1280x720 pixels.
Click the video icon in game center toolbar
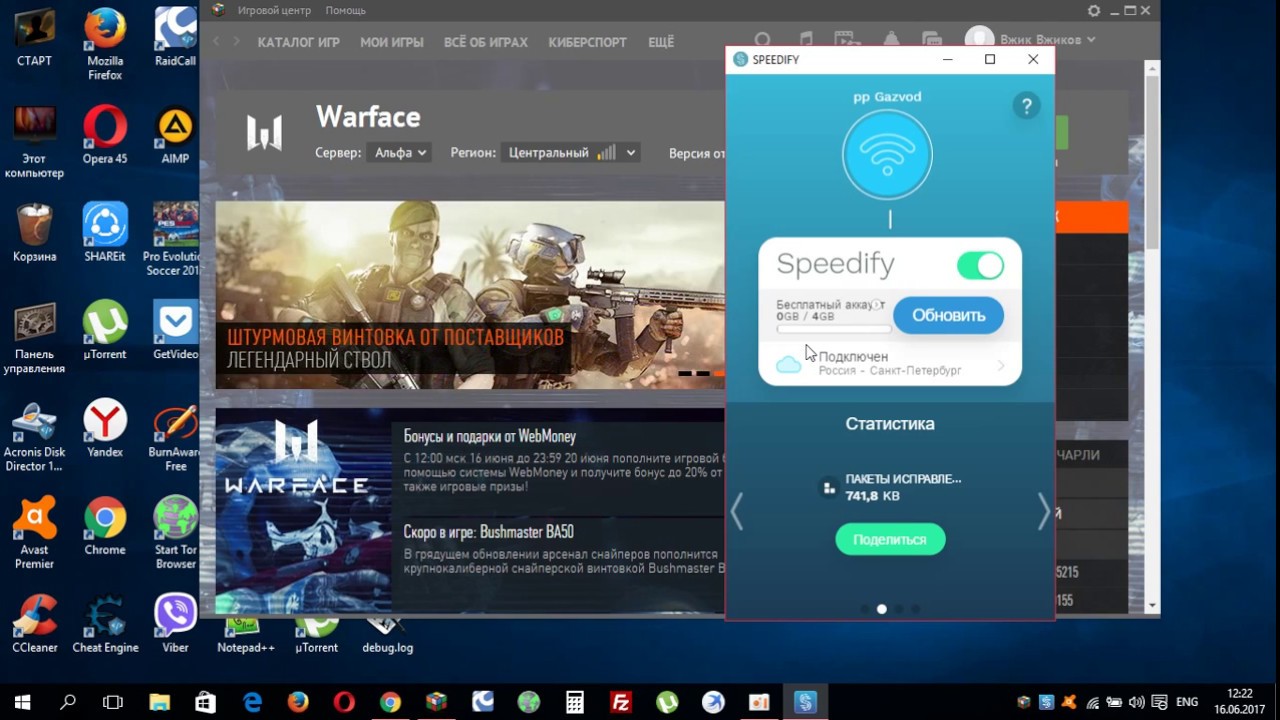(847, 40)
